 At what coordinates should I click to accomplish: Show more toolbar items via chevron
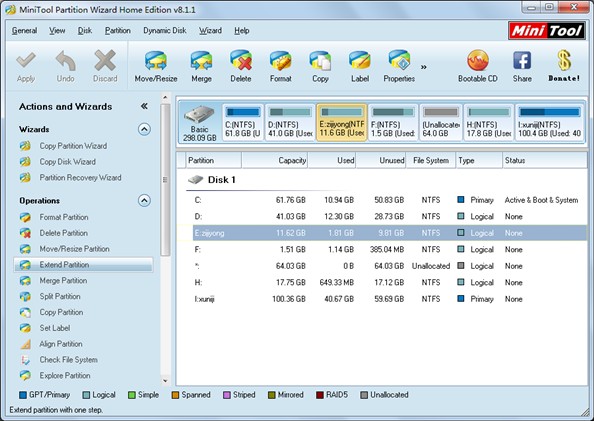[x=424, y=67]
